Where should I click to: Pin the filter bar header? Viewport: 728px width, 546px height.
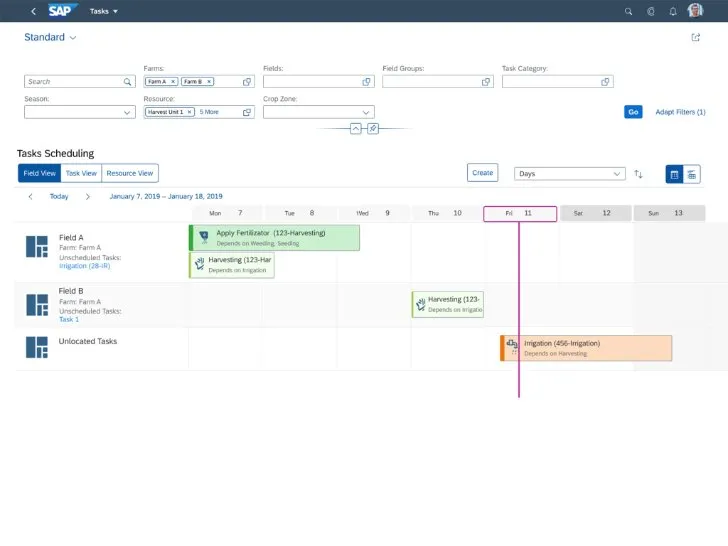(x=372, y=129)
